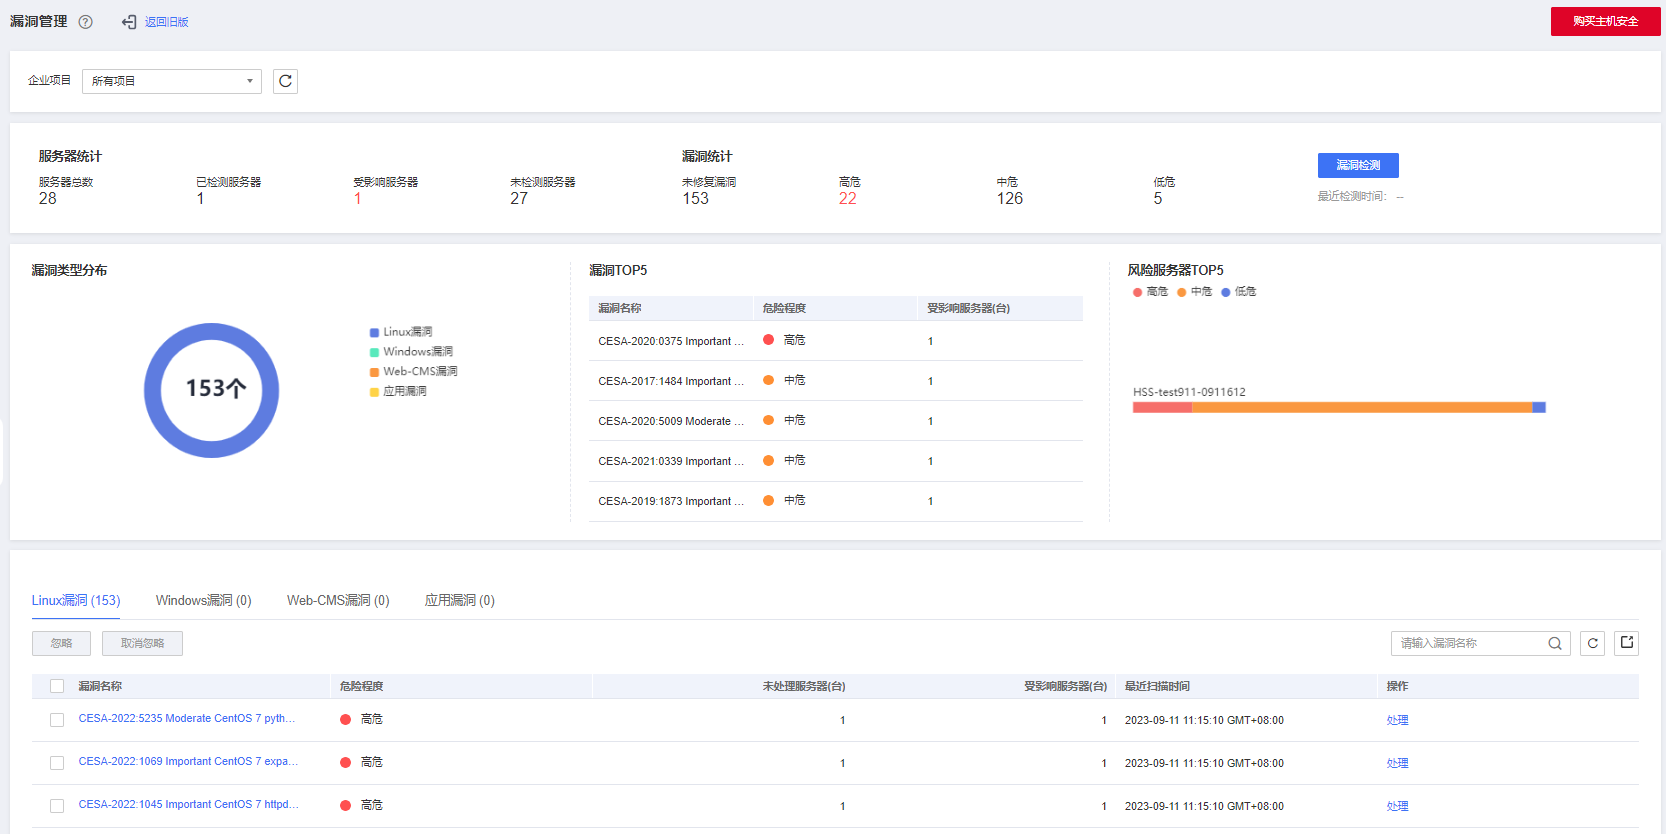Click the vulnerability name search field

(1468, 644)
